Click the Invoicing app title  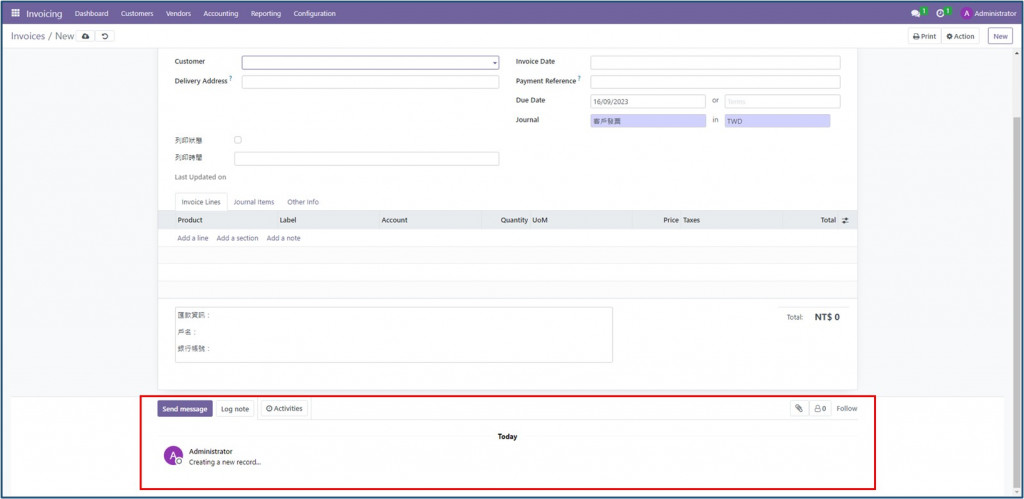(44, 13)
